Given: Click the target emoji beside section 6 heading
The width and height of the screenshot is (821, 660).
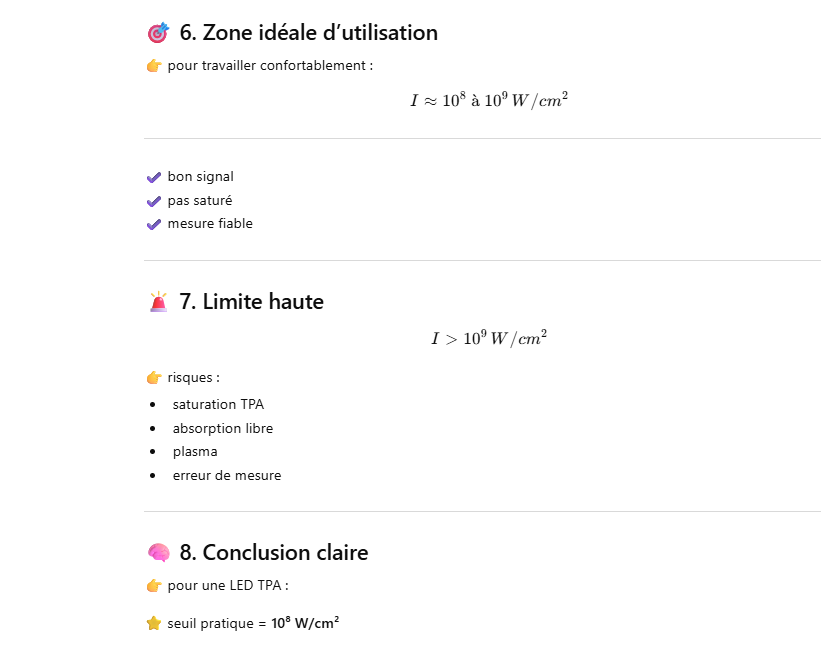Looking at the screenshot, I should coord(158,33).
